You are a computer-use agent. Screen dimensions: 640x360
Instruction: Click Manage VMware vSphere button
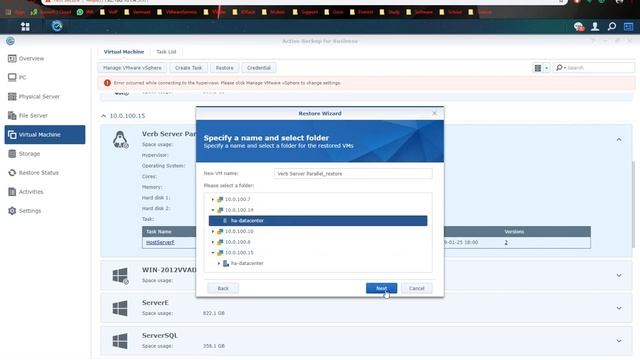pyautogui.click(x=132, y=68)
